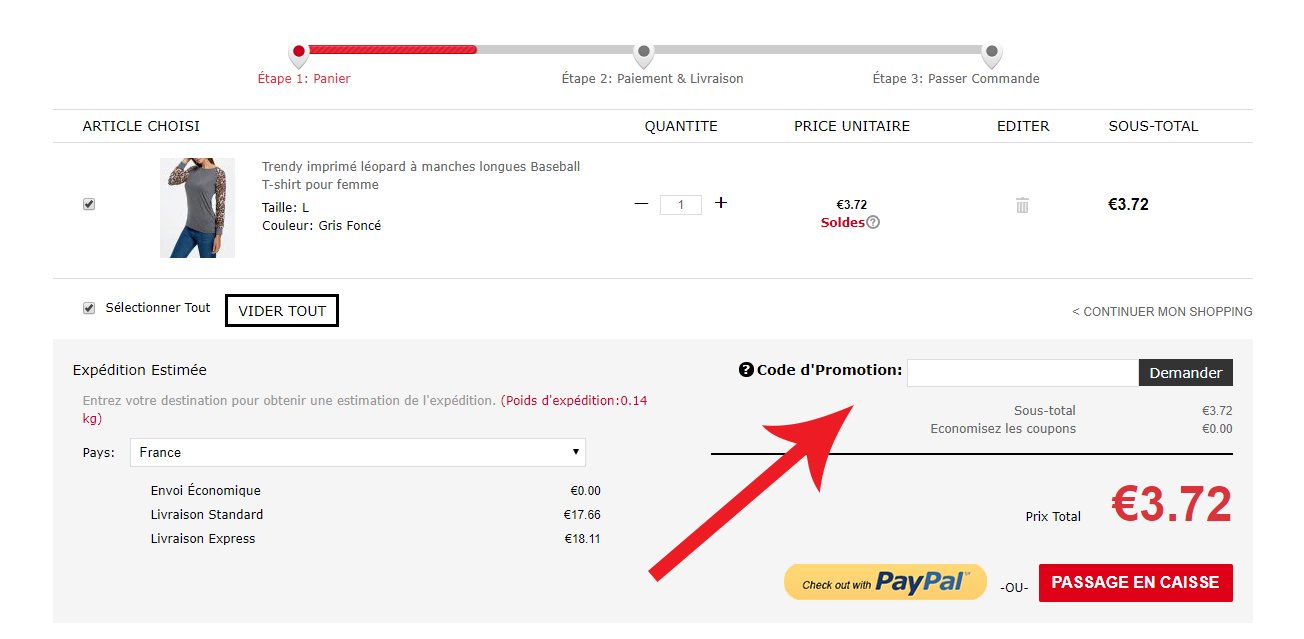Open the Trendy imprimé léopard product title link

pos(421,176)
